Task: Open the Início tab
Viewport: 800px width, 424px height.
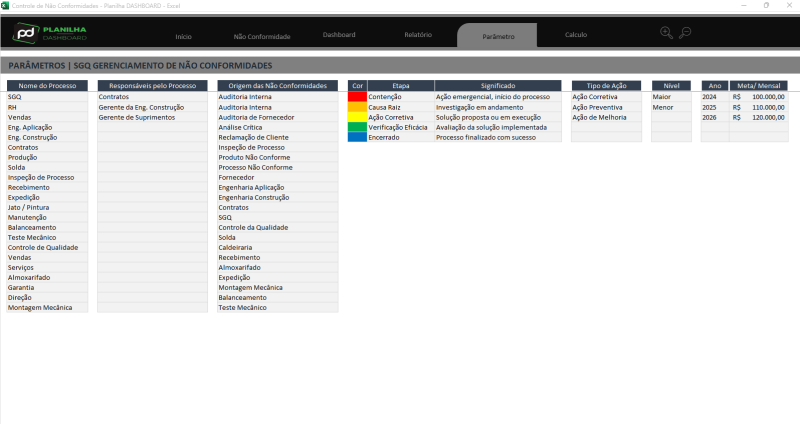Action: (183, 36)
